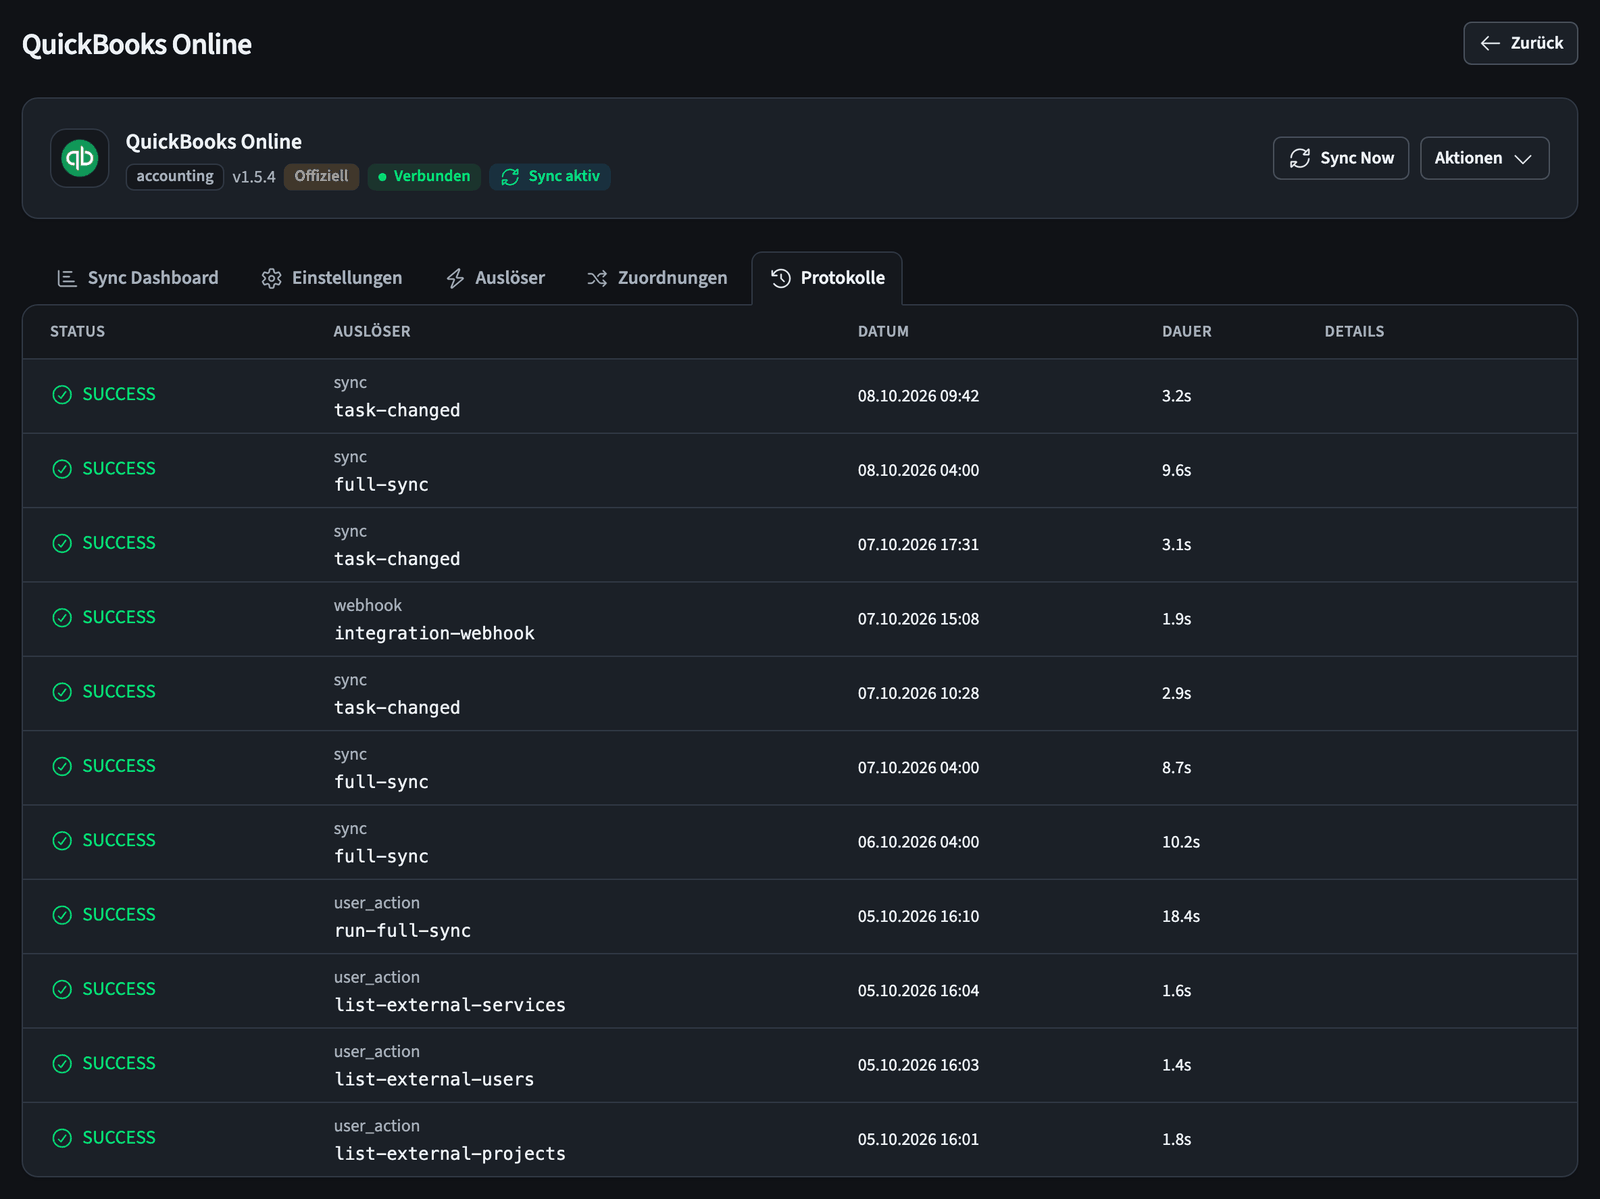Click the AUSLÖSER column header
Viewport: 1600px width, 1199px height.
click(372, 332)
